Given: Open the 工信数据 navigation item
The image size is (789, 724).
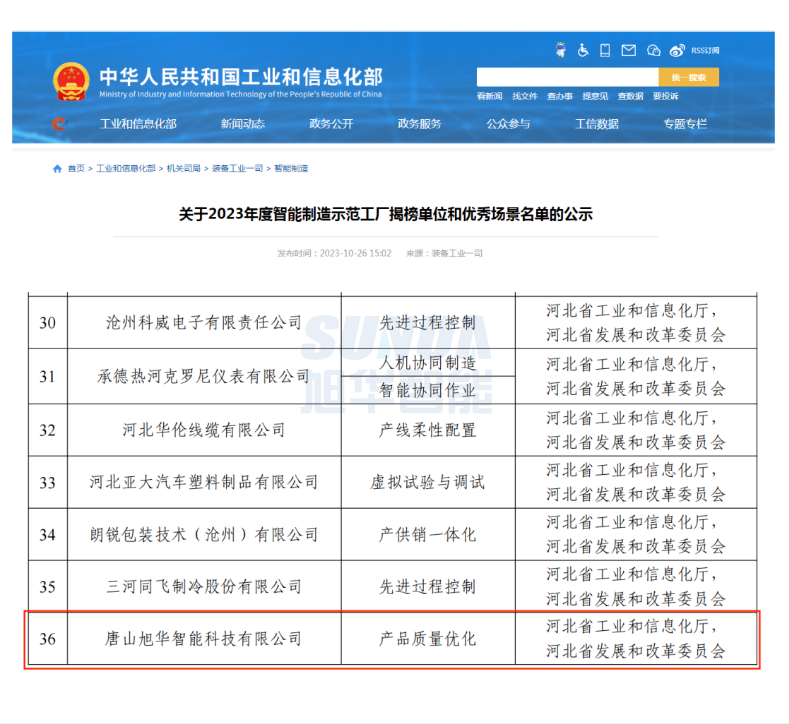Looking at the screenshot, I should tap(596, 124).
